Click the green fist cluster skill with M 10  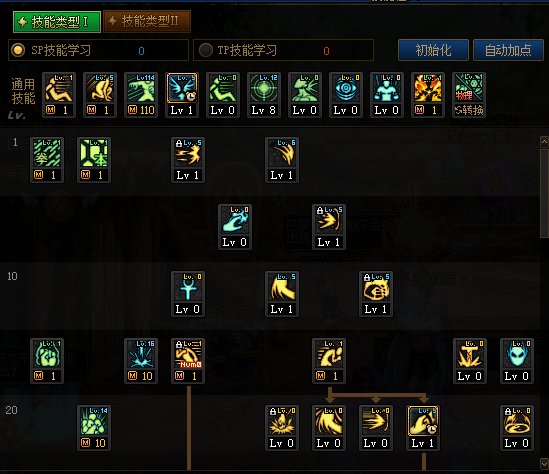94,428
